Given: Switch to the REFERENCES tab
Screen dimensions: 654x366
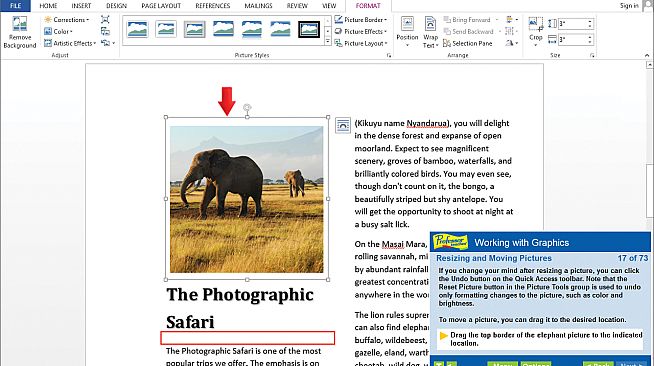Looking at the screenshot, I should pyautogui.click(x=213, y=6).
